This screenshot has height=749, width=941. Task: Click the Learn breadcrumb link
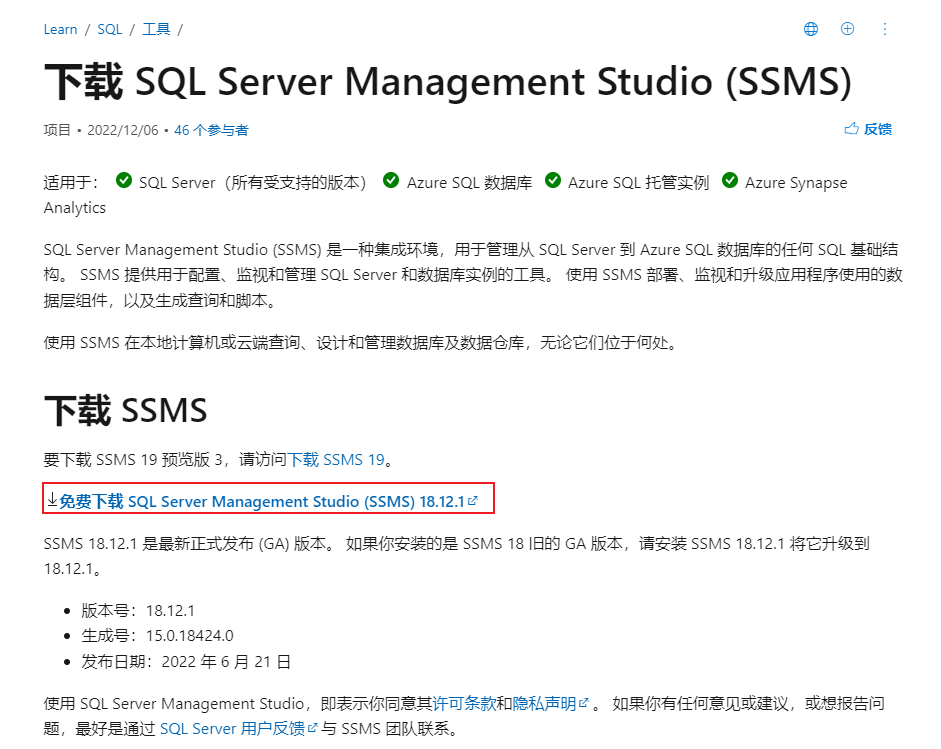coord(60,29)
